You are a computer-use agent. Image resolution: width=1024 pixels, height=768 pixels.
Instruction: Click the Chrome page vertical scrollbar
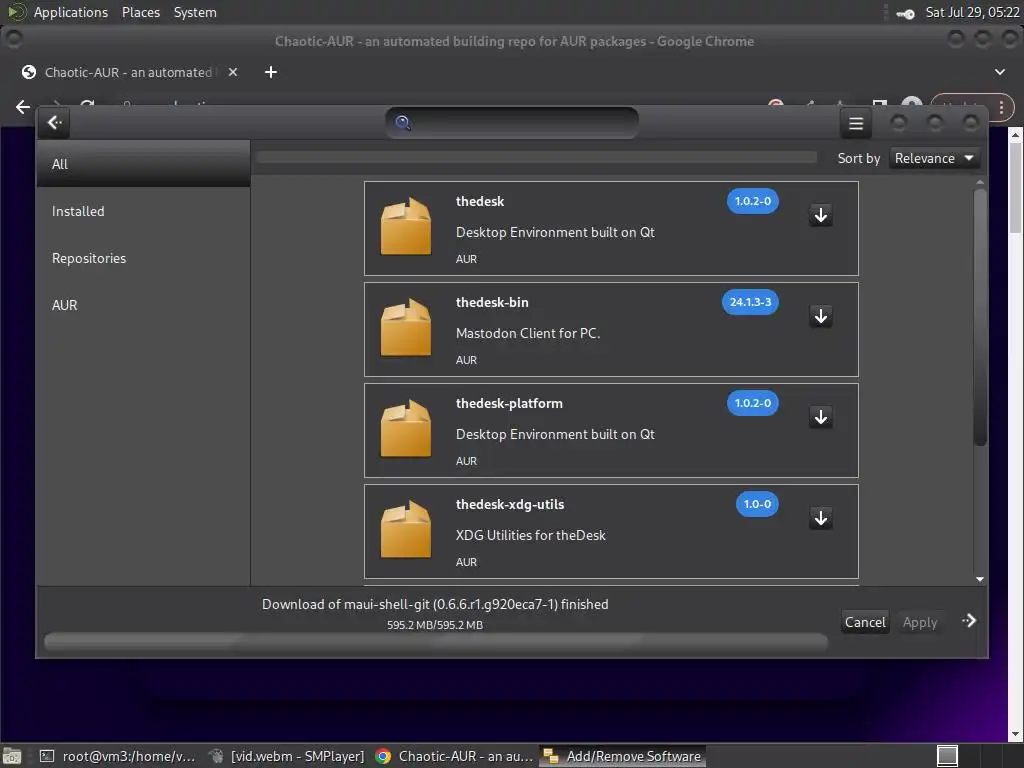[1015, 188]
